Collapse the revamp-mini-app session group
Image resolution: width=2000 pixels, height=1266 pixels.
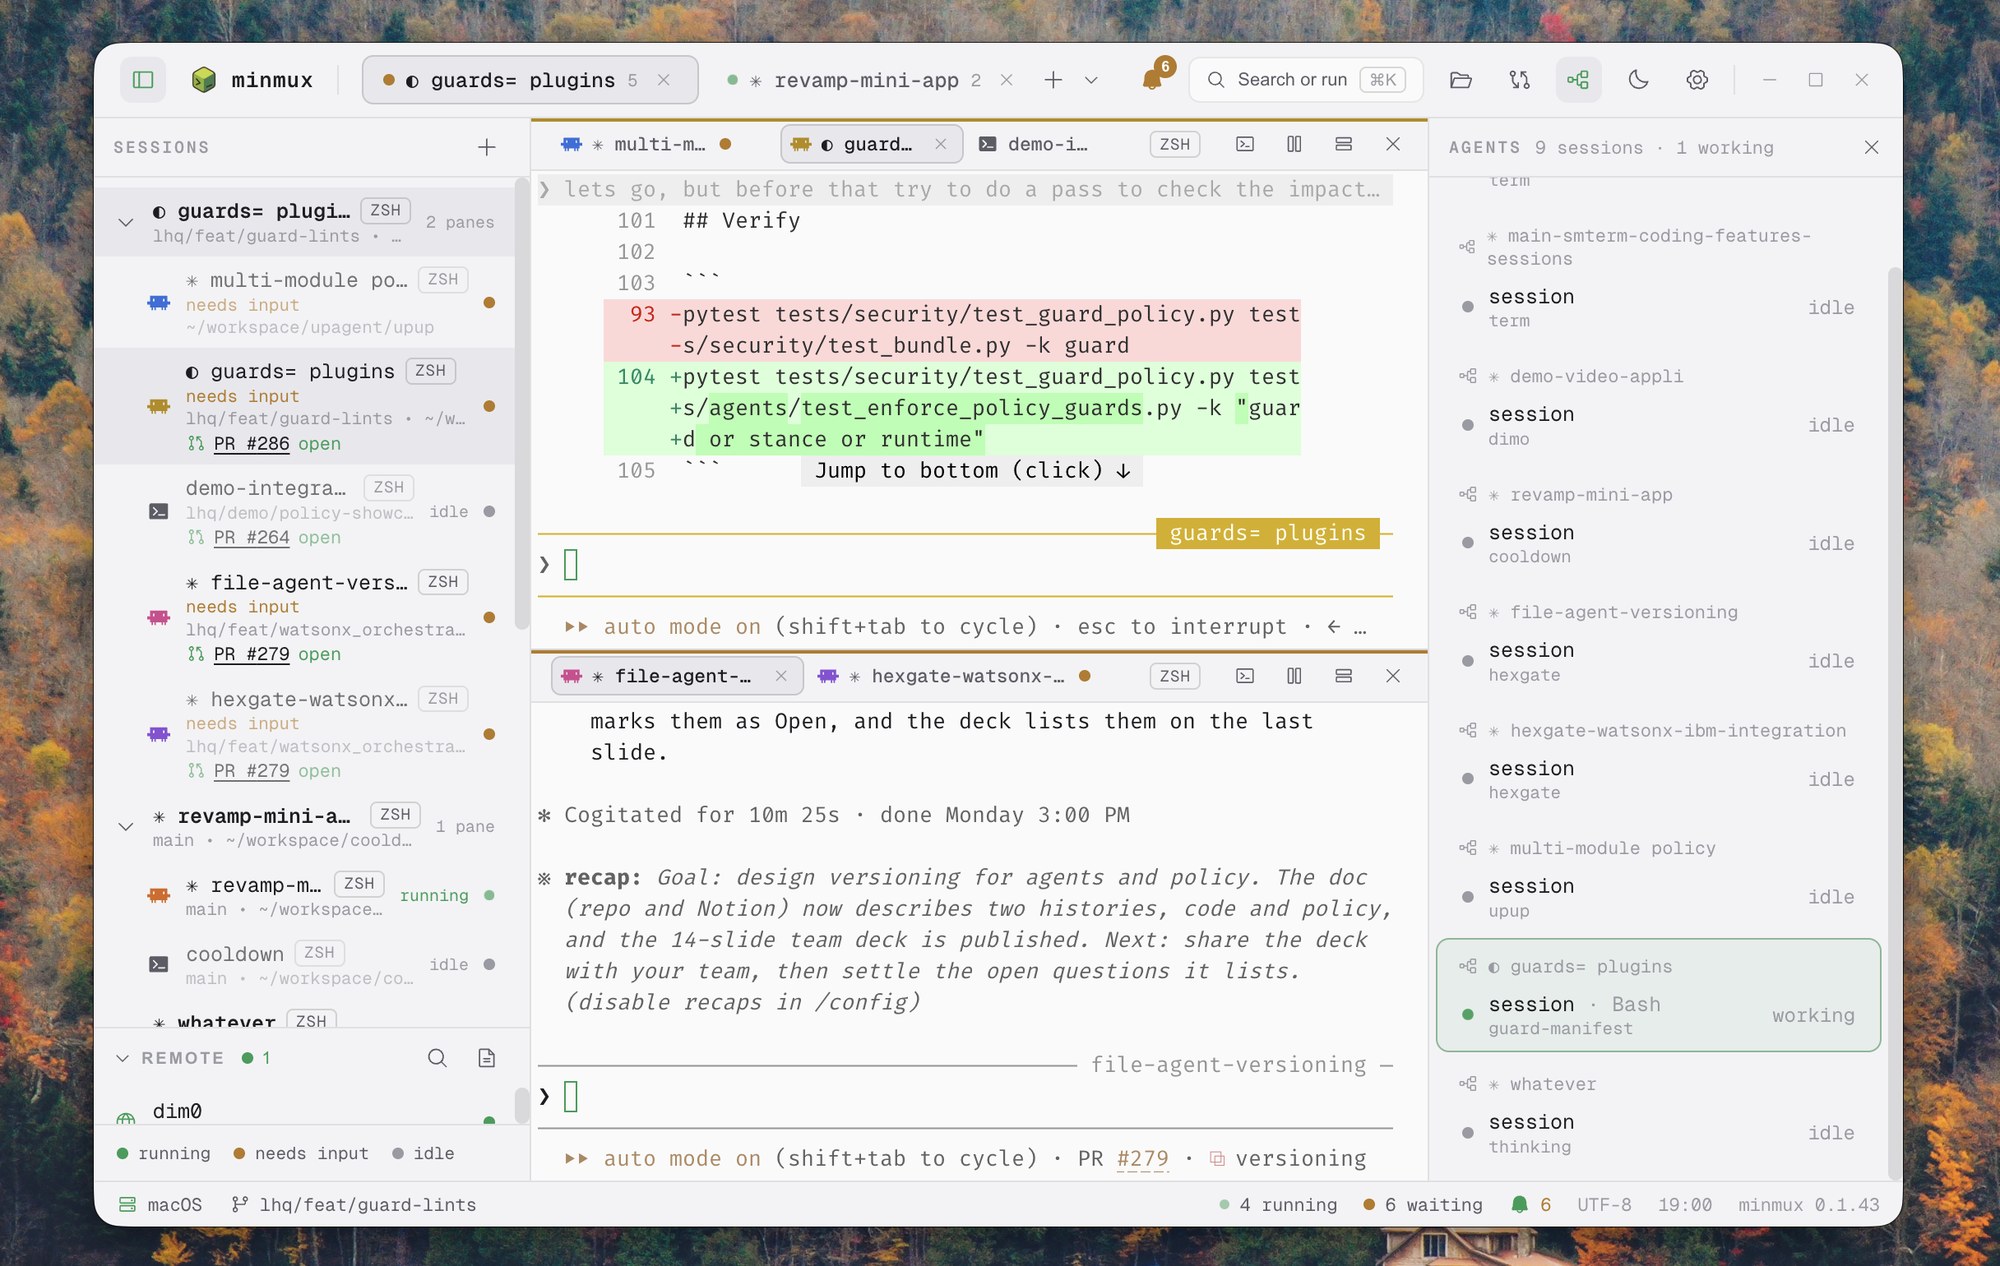(126, 827)
